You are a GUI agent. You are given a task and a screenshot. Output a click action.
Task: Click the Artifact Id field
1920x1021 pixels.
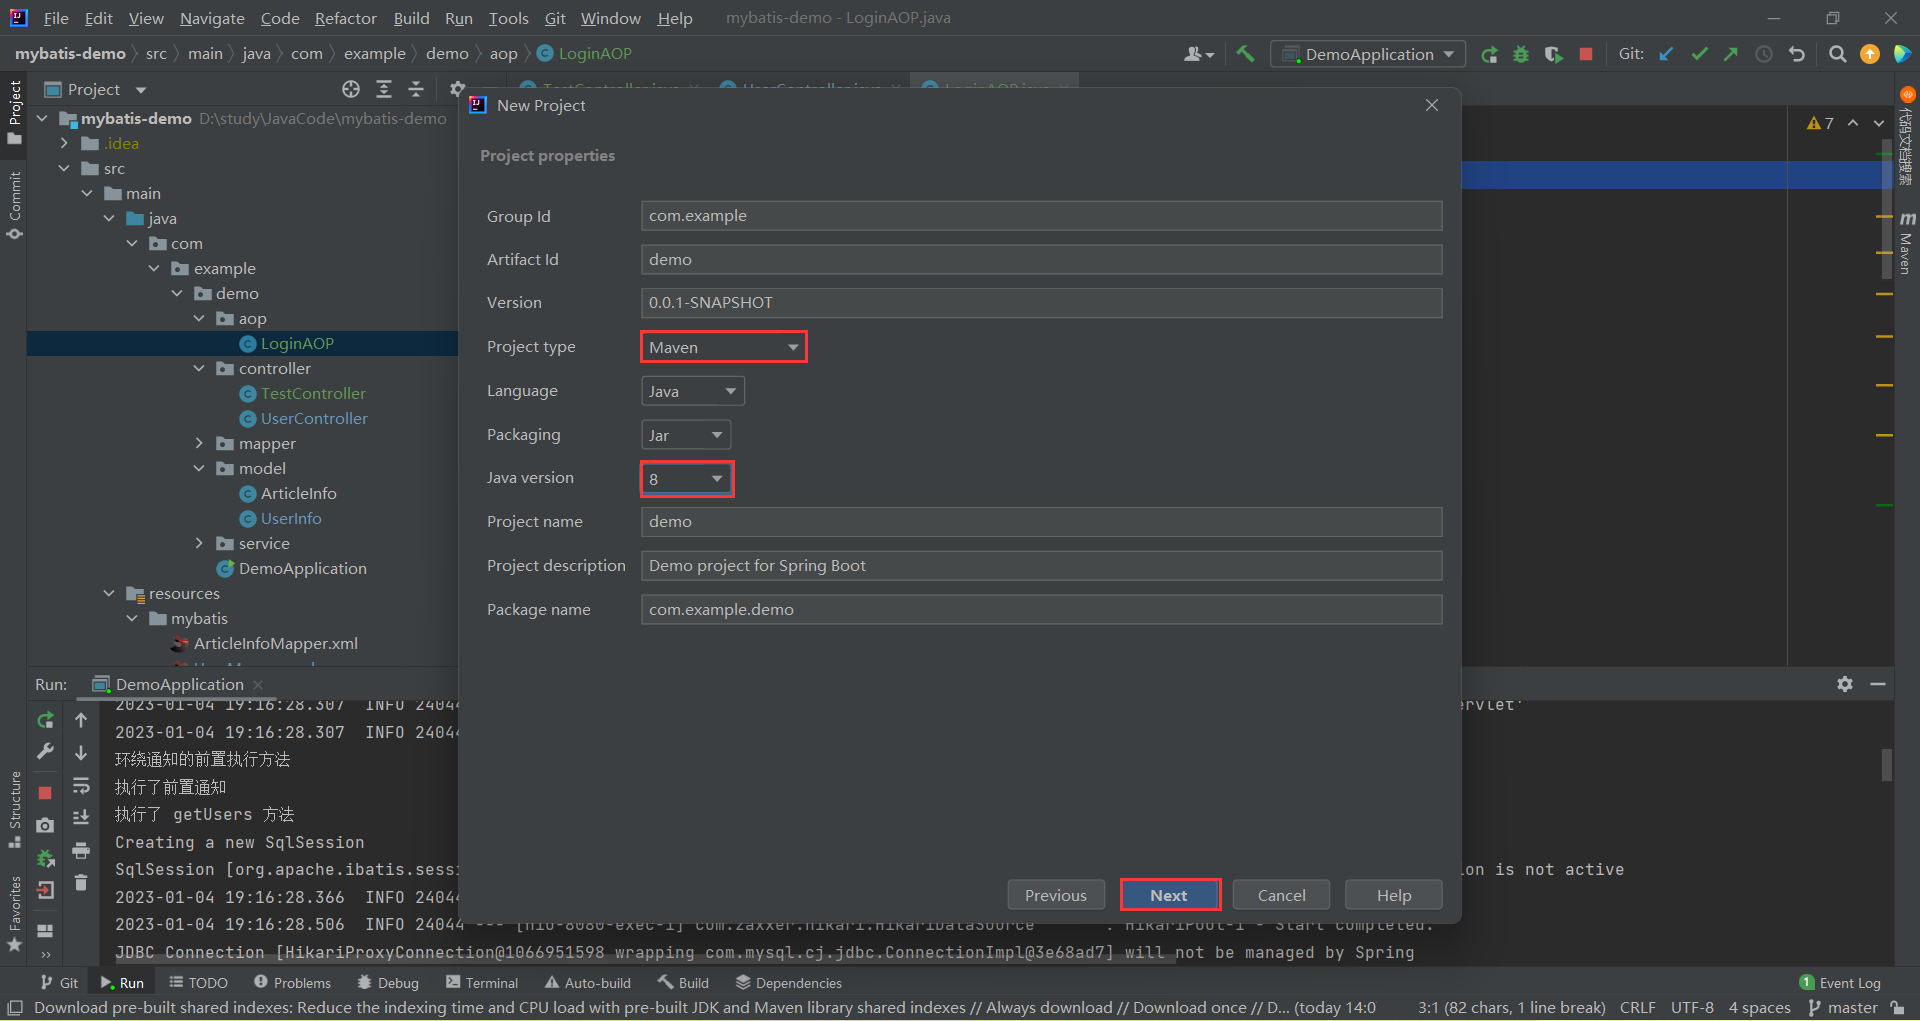(x=1041, y=260)
